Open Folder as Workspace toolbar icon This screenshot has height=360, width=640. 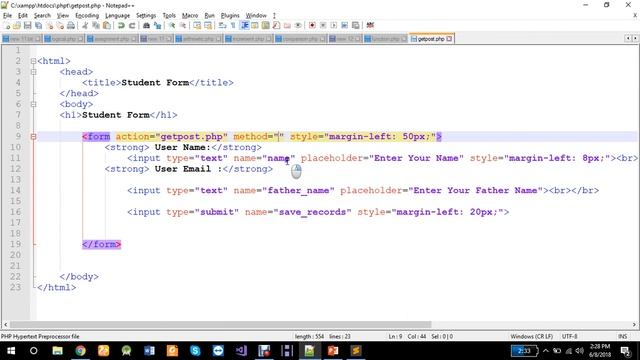pos(287,25)
